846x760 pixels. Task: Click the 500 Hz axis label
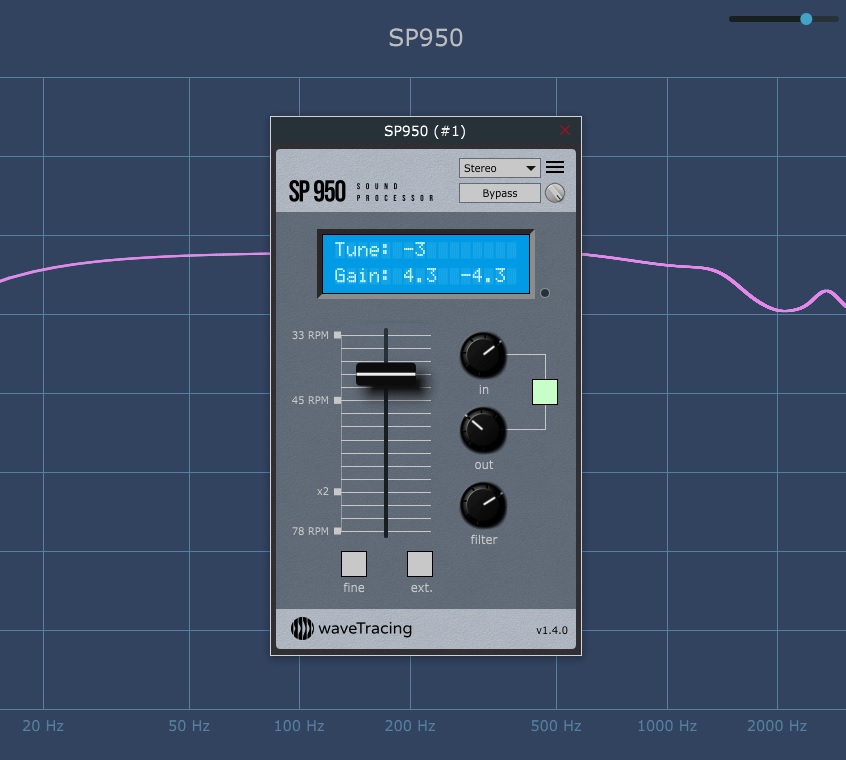coord(556,725)
